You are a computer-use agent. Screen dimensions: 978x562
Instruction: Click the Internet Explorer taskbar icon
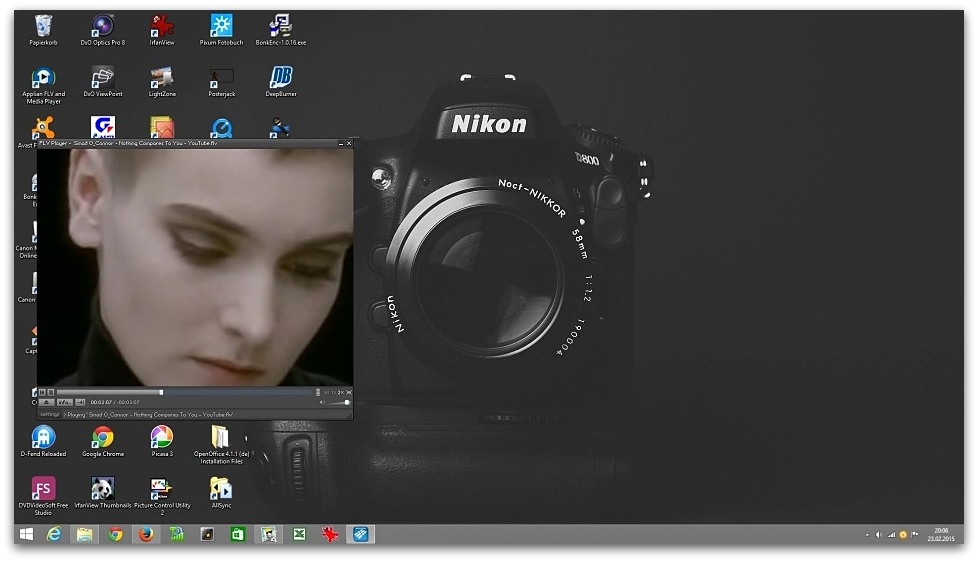click(x=54, y=534)
